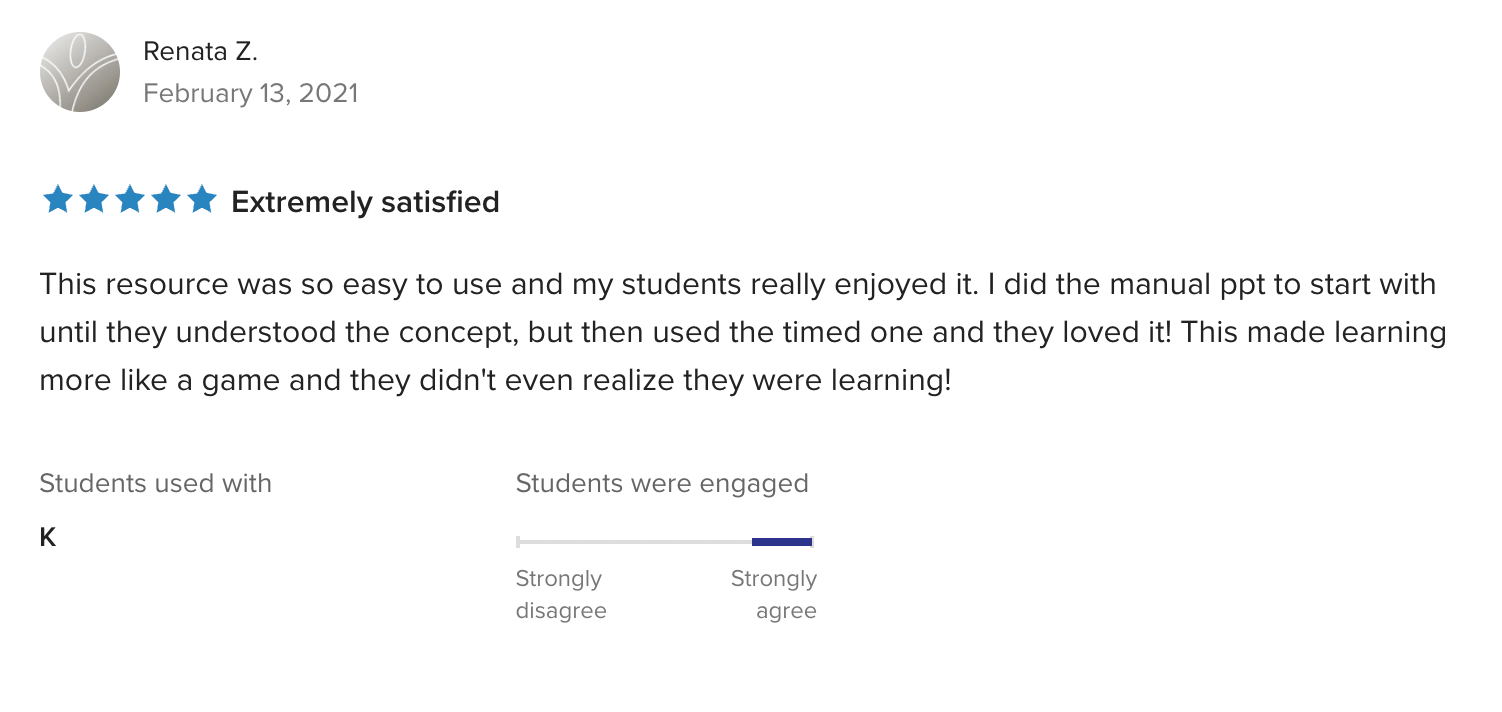
Task: Click the second blue rating star
Action: point(93,201)
